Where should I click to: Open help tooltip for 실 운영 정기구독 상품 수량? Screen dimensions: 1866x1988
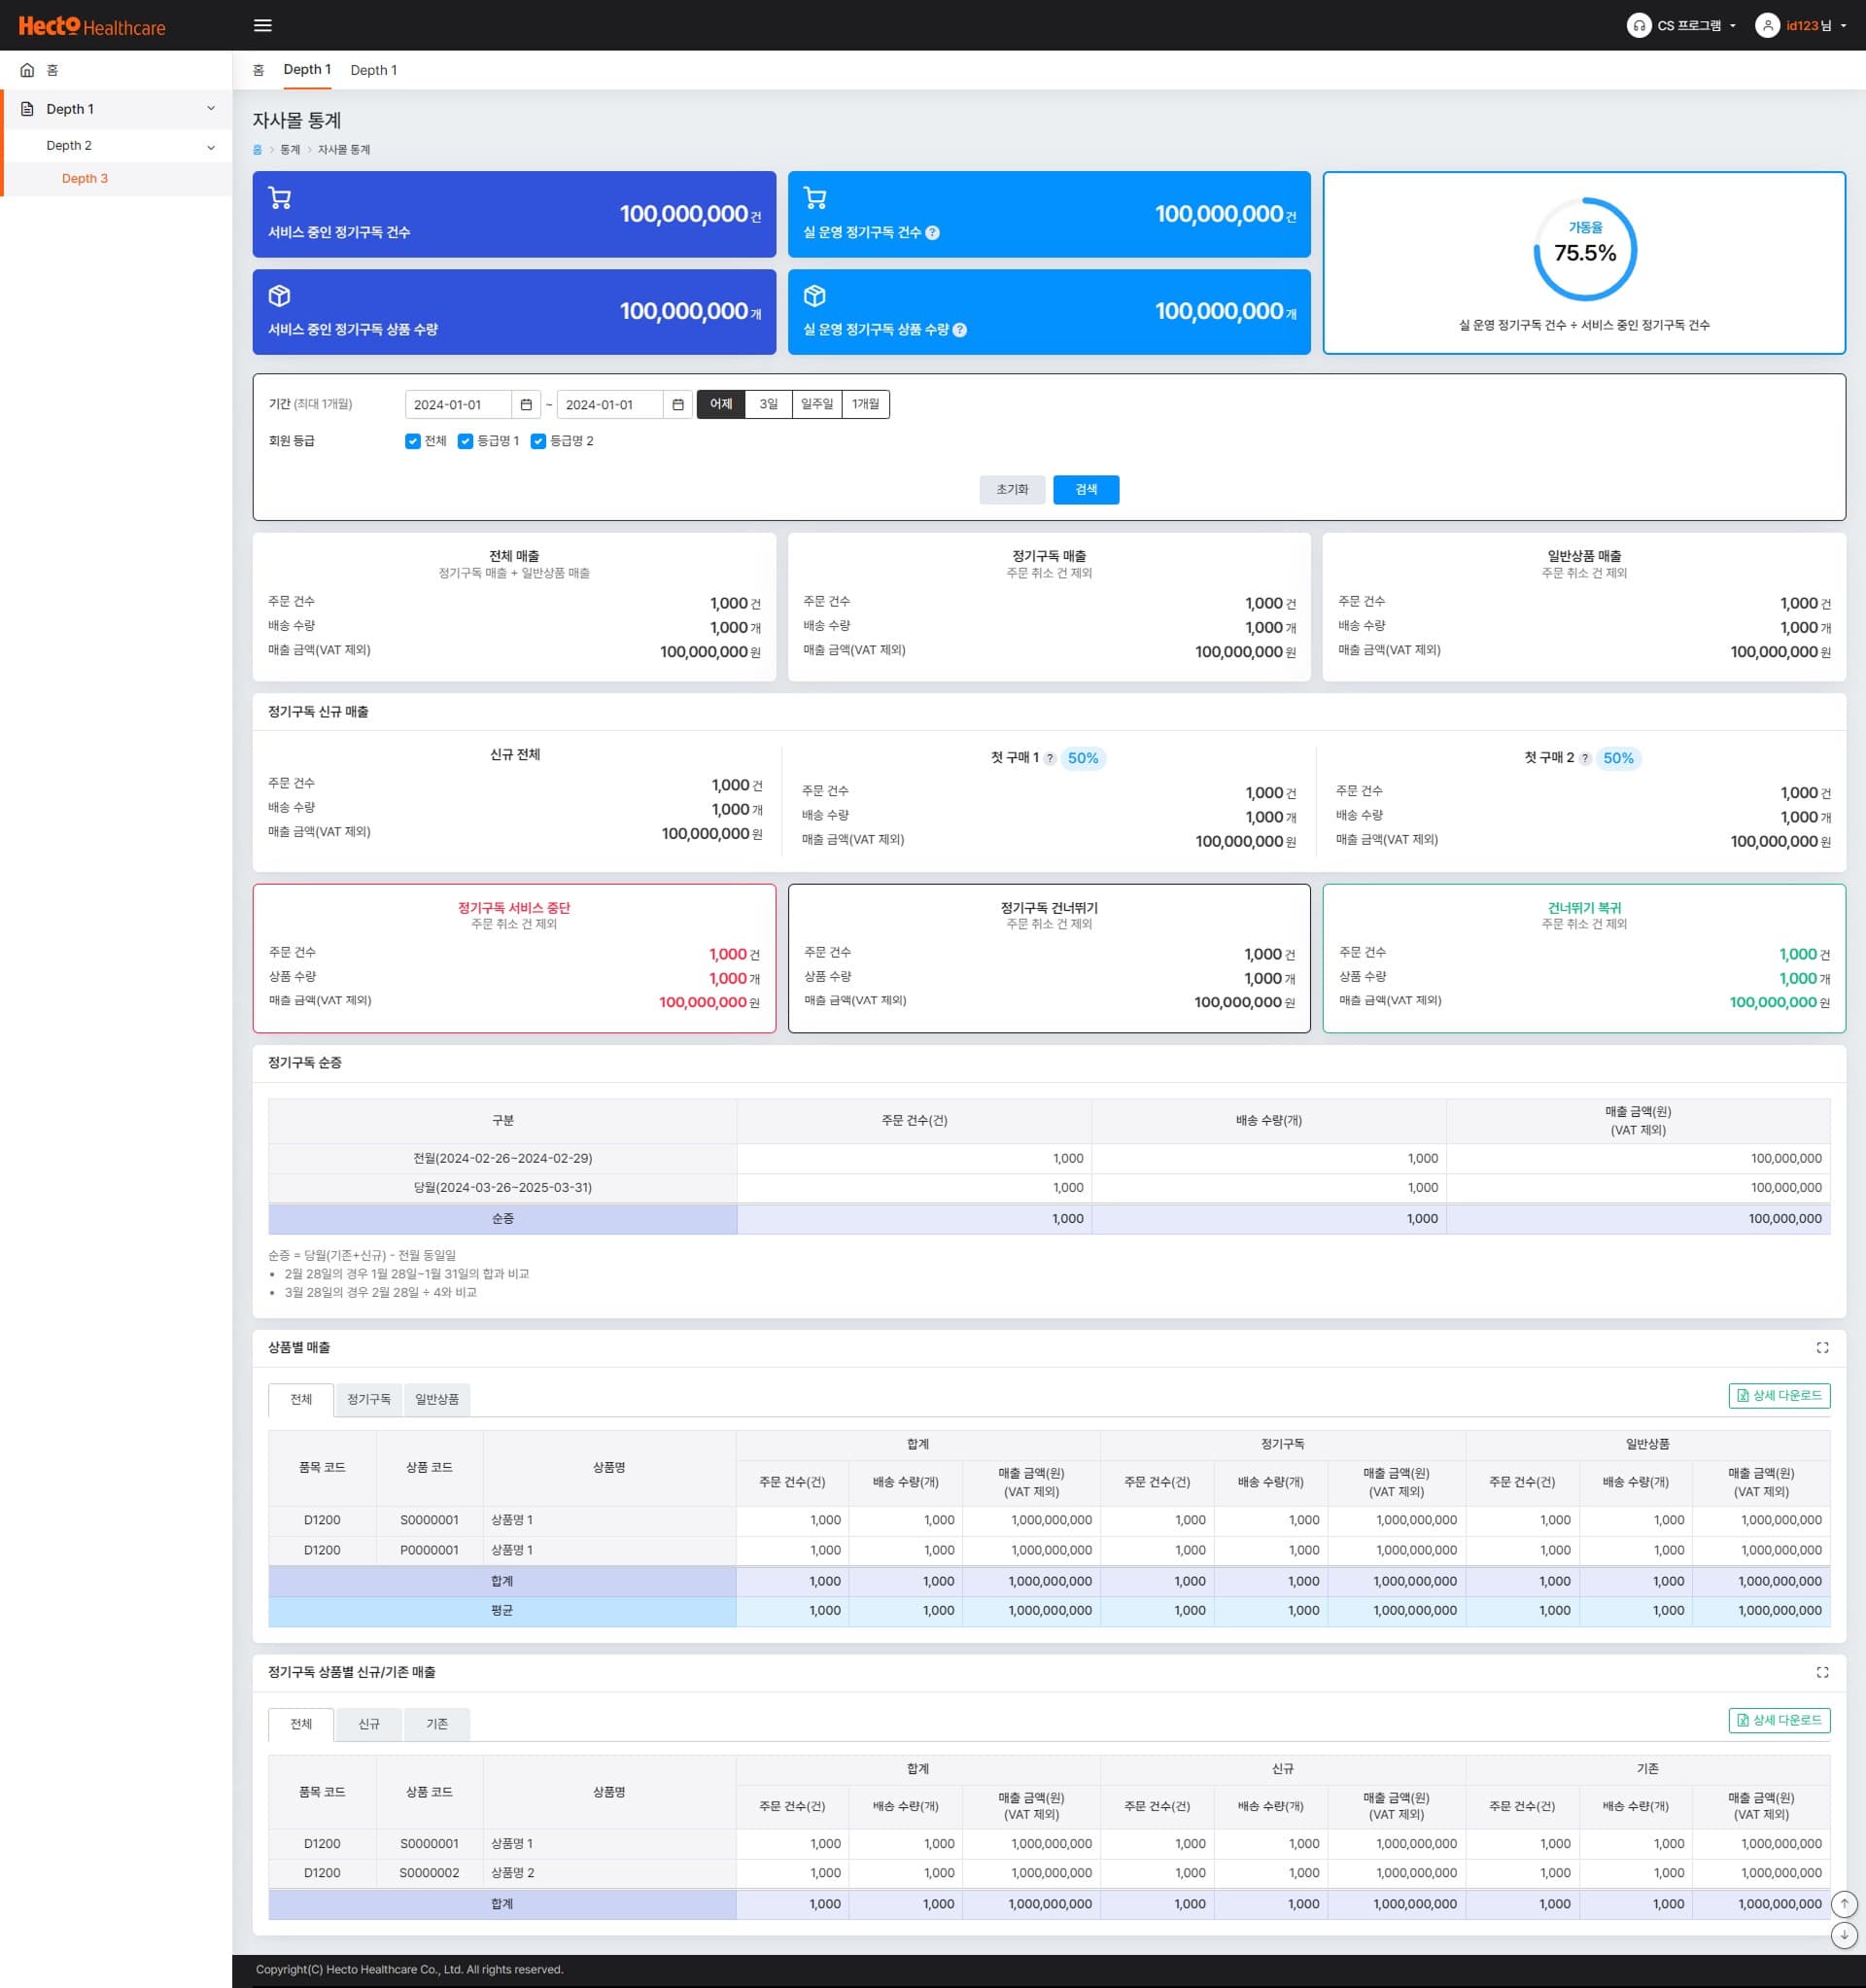(960, 330)
